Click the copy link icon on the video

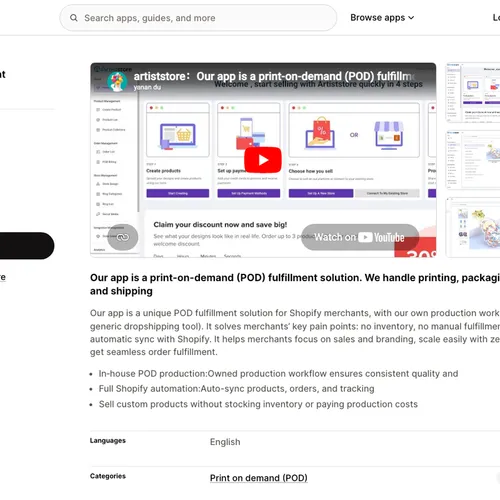(x=123, y=237)
